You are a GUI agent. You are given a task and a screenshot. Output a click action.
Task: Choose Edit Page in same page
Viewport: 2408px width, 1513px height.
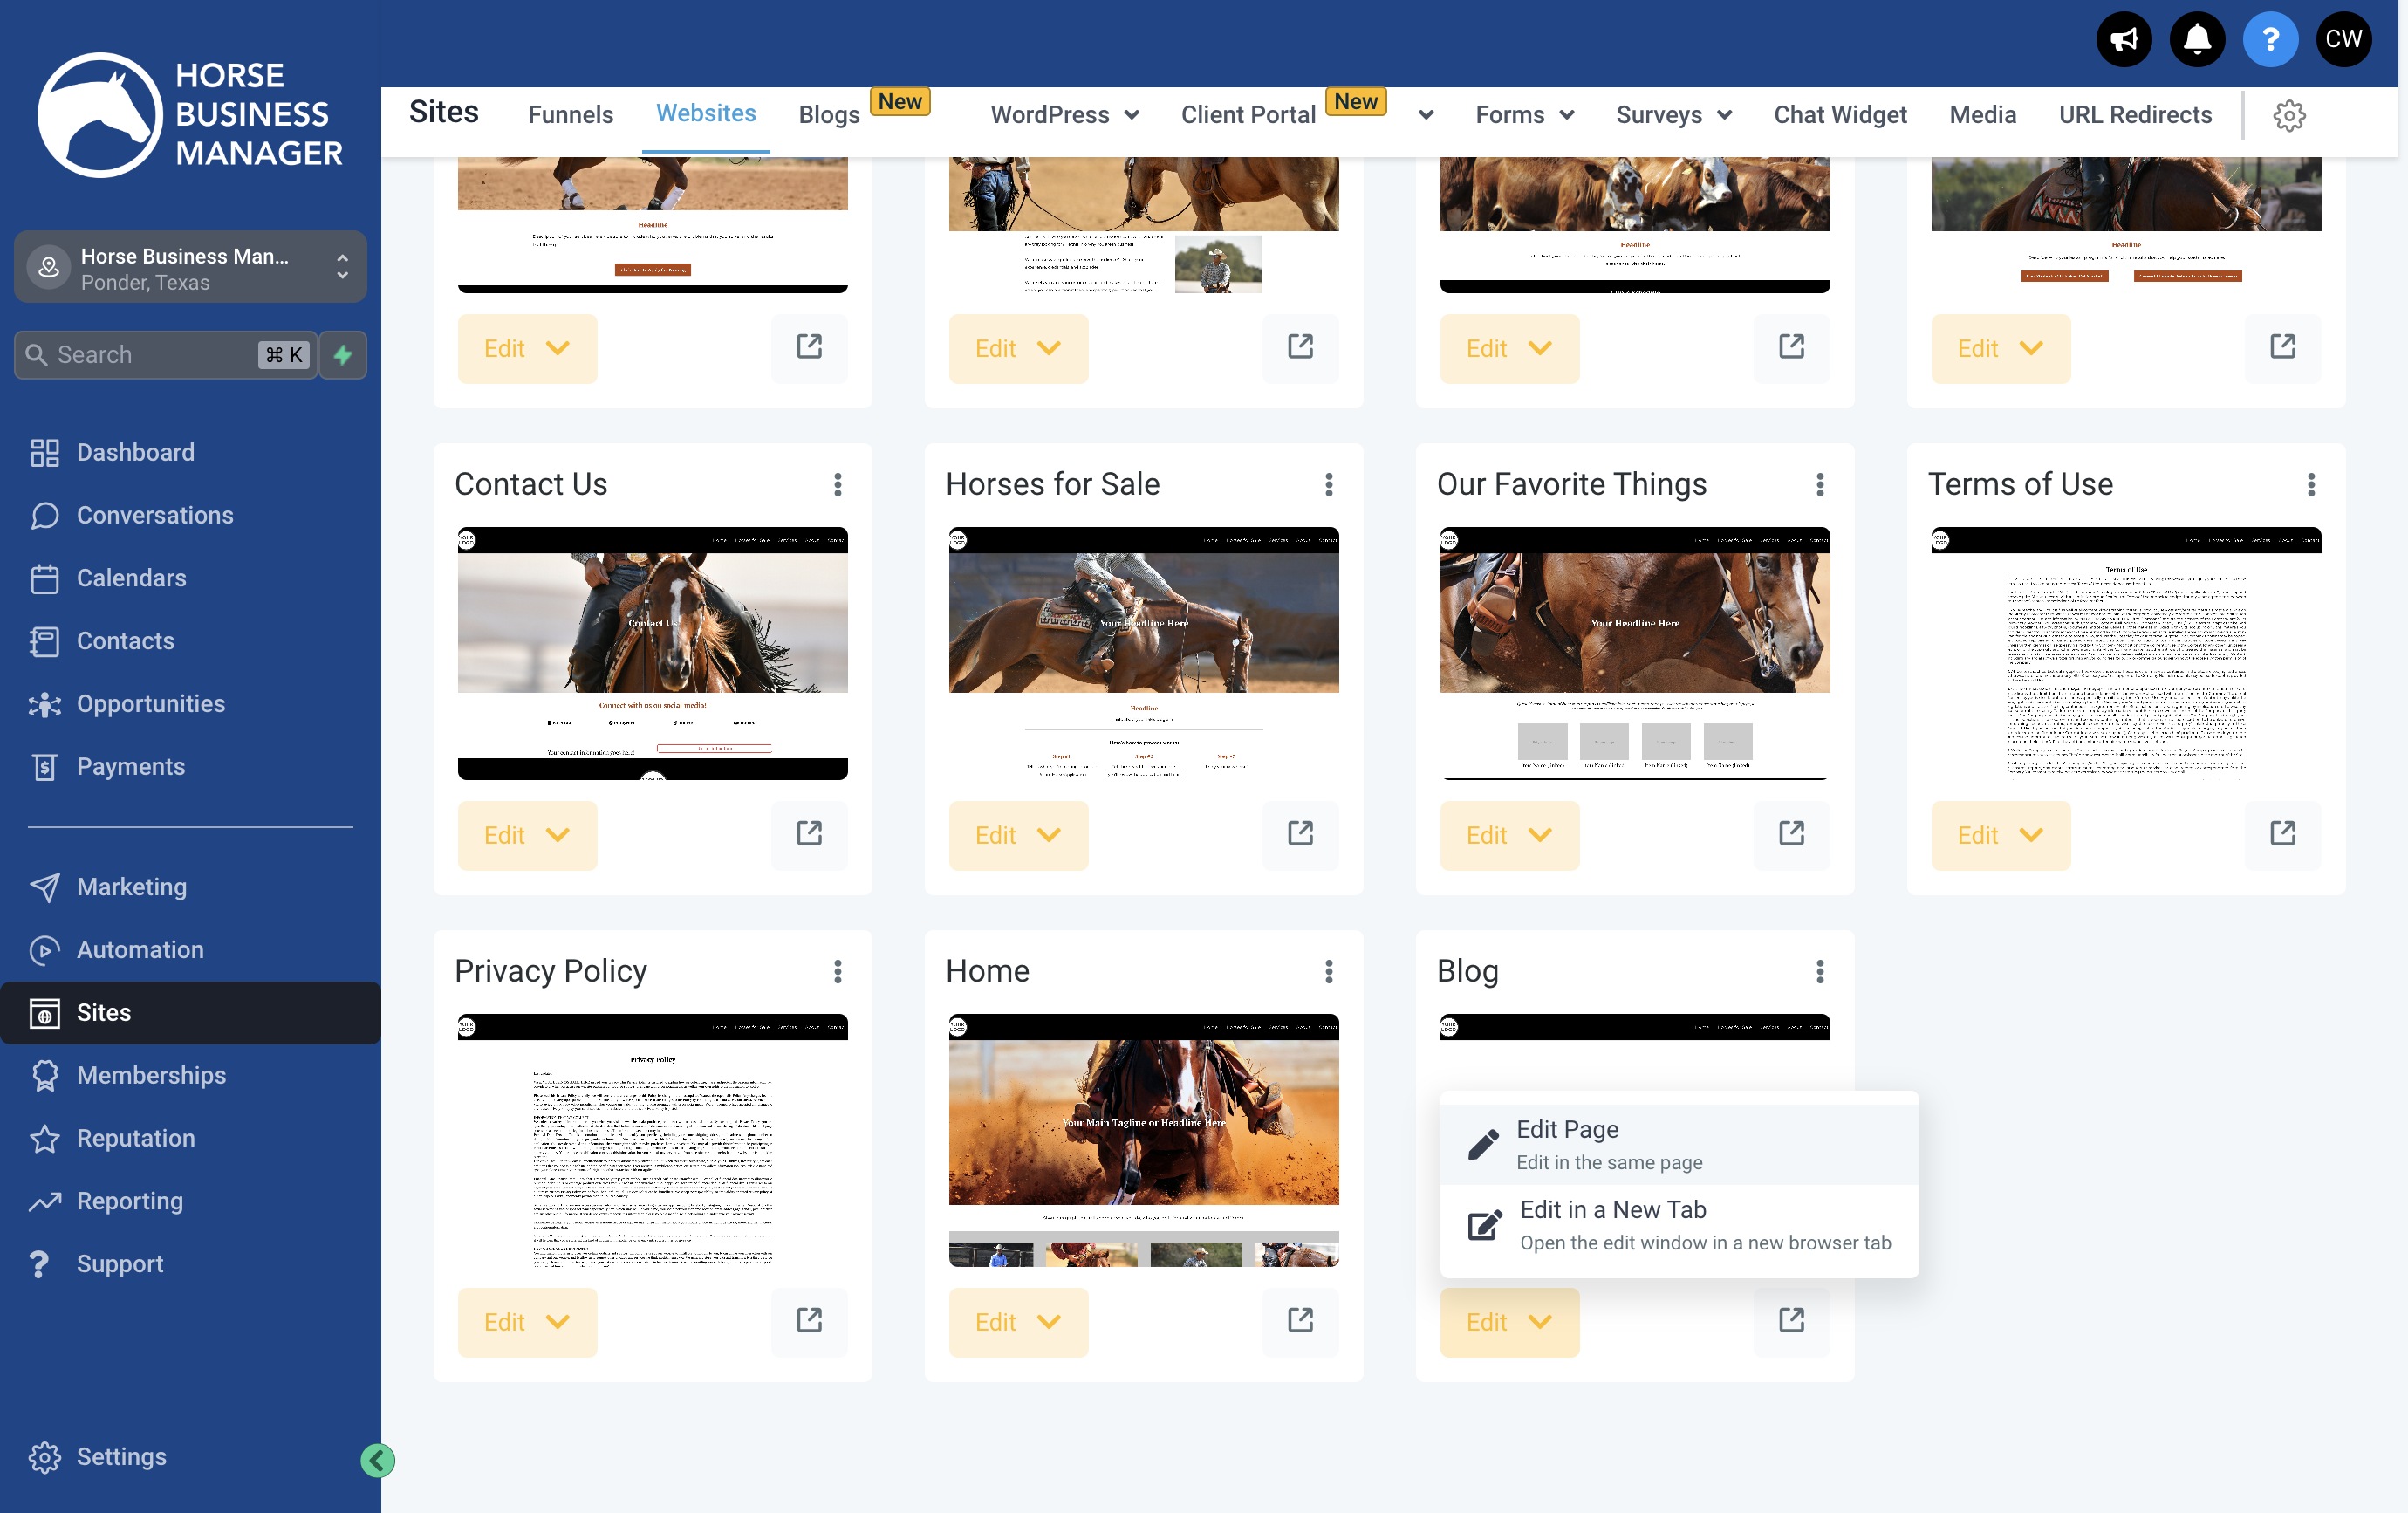coord(1678,1145)
